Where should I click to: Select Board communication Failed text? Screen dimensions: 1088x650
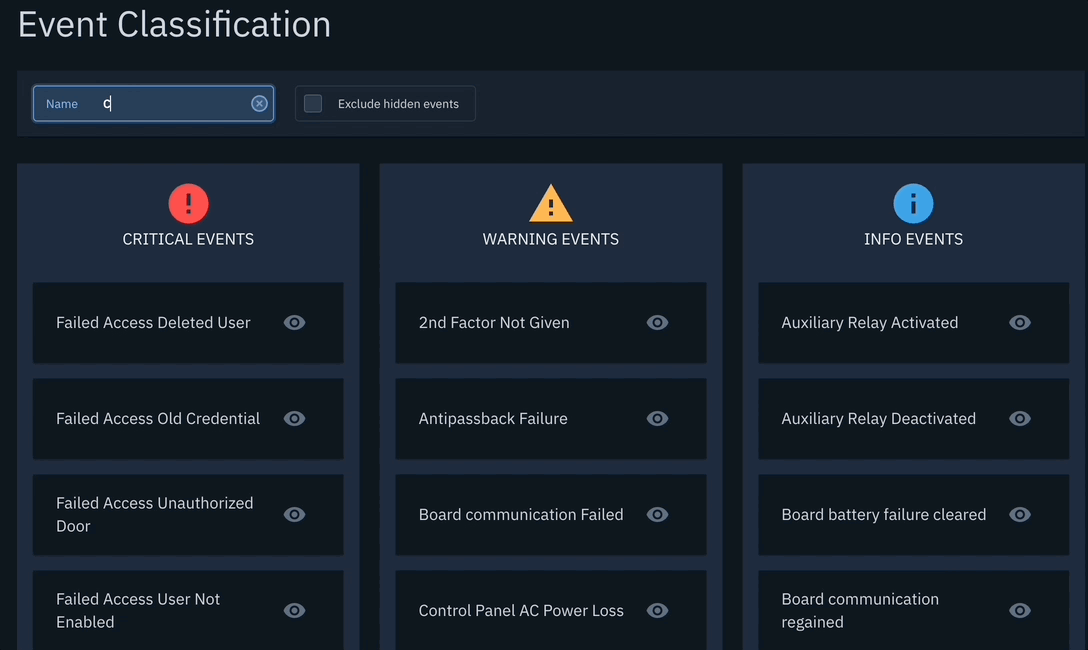point(520,515)
